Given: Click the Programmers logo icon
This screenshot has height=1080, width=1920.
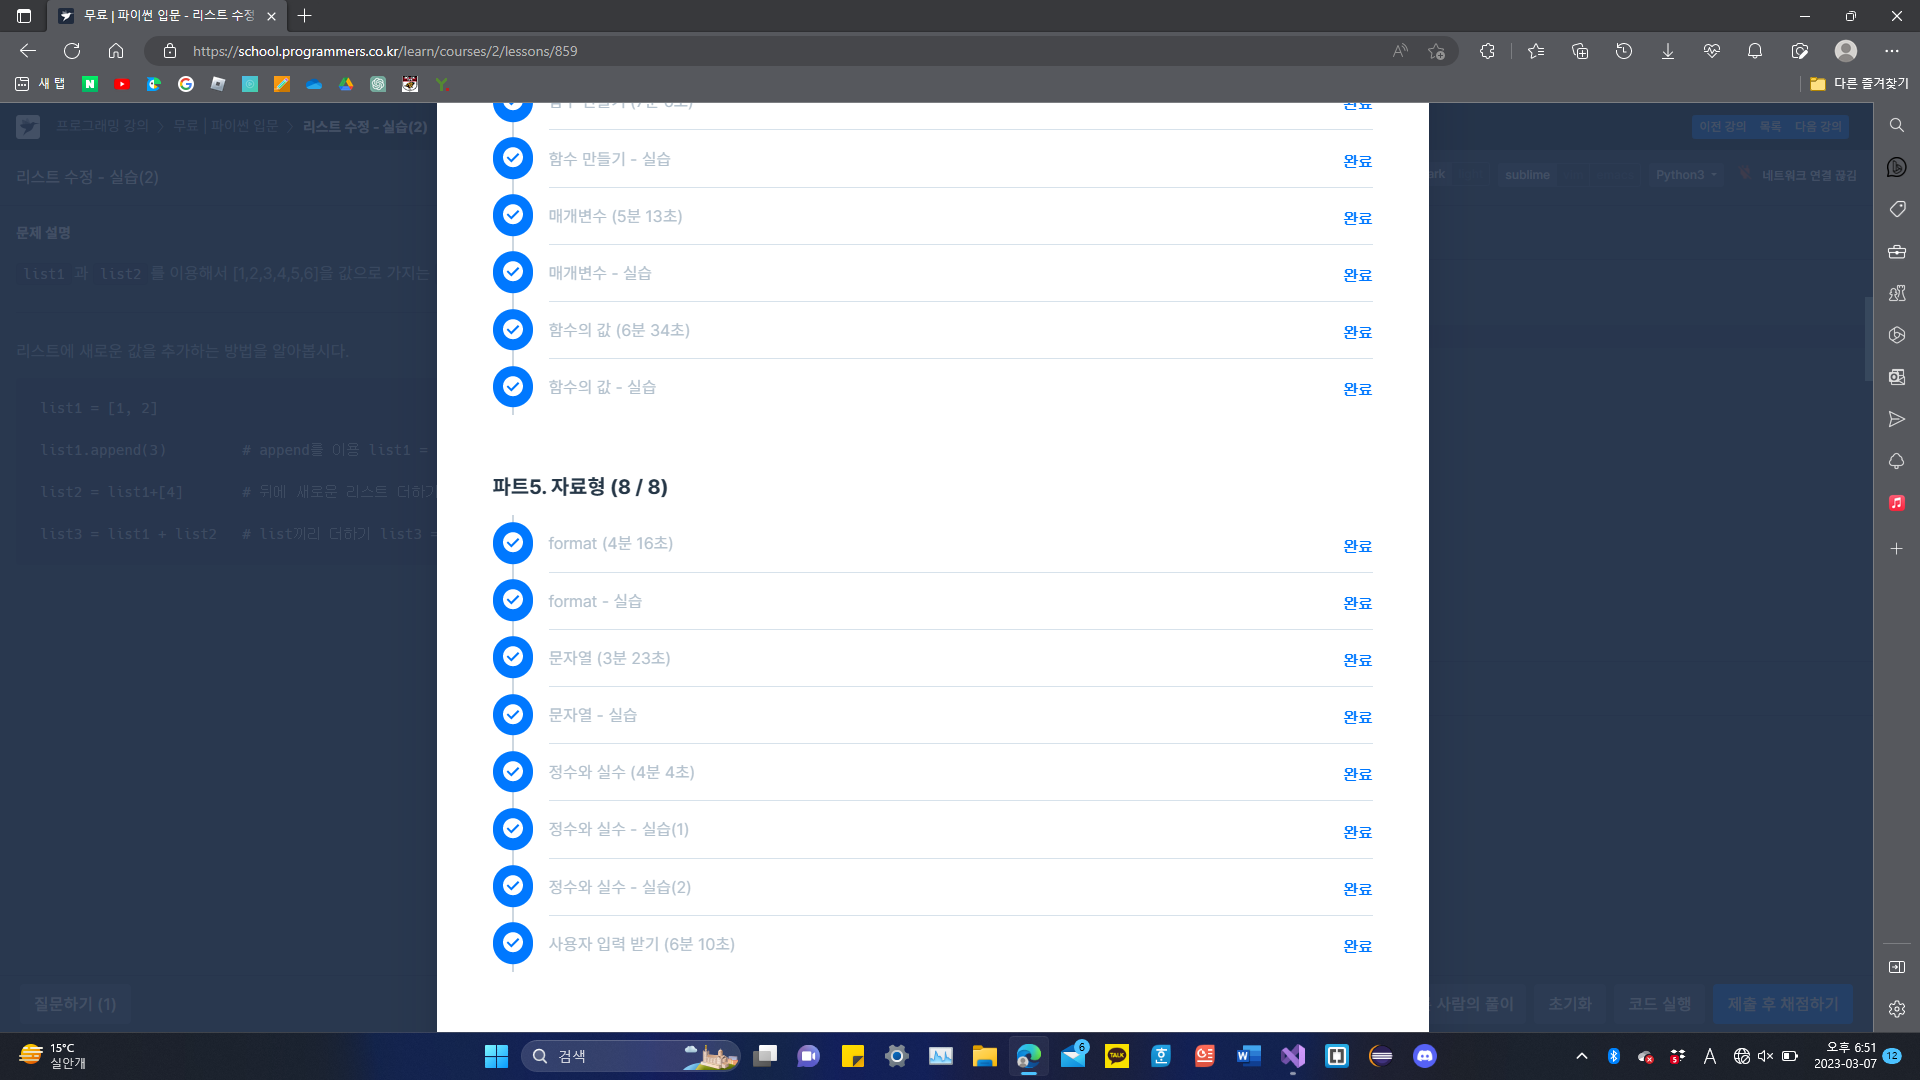Looking at the screenshot, I should pyautogui.click(x=28, y=127).
